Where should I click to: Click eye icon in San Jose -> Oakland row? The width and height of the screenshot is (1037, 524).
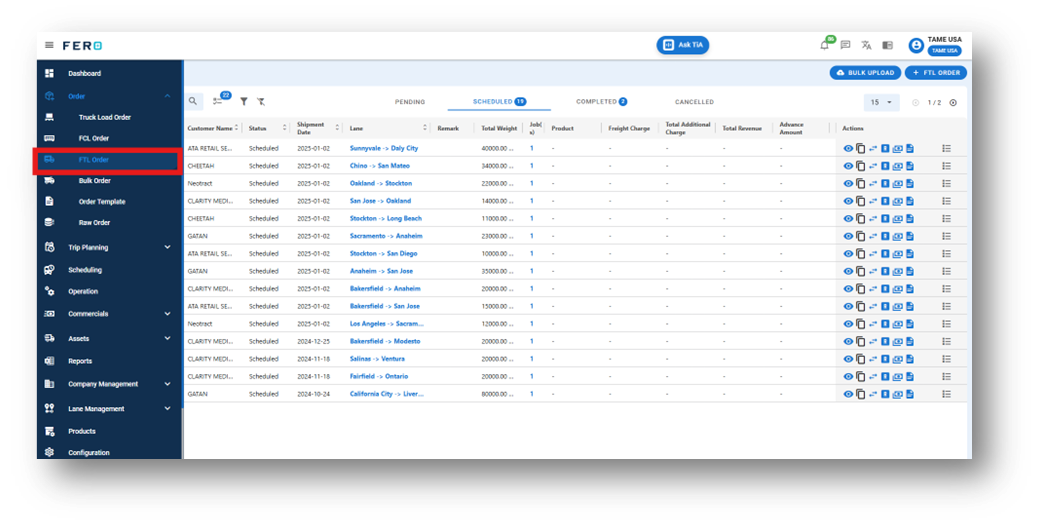pyautogui.click(x=848, y=201)
